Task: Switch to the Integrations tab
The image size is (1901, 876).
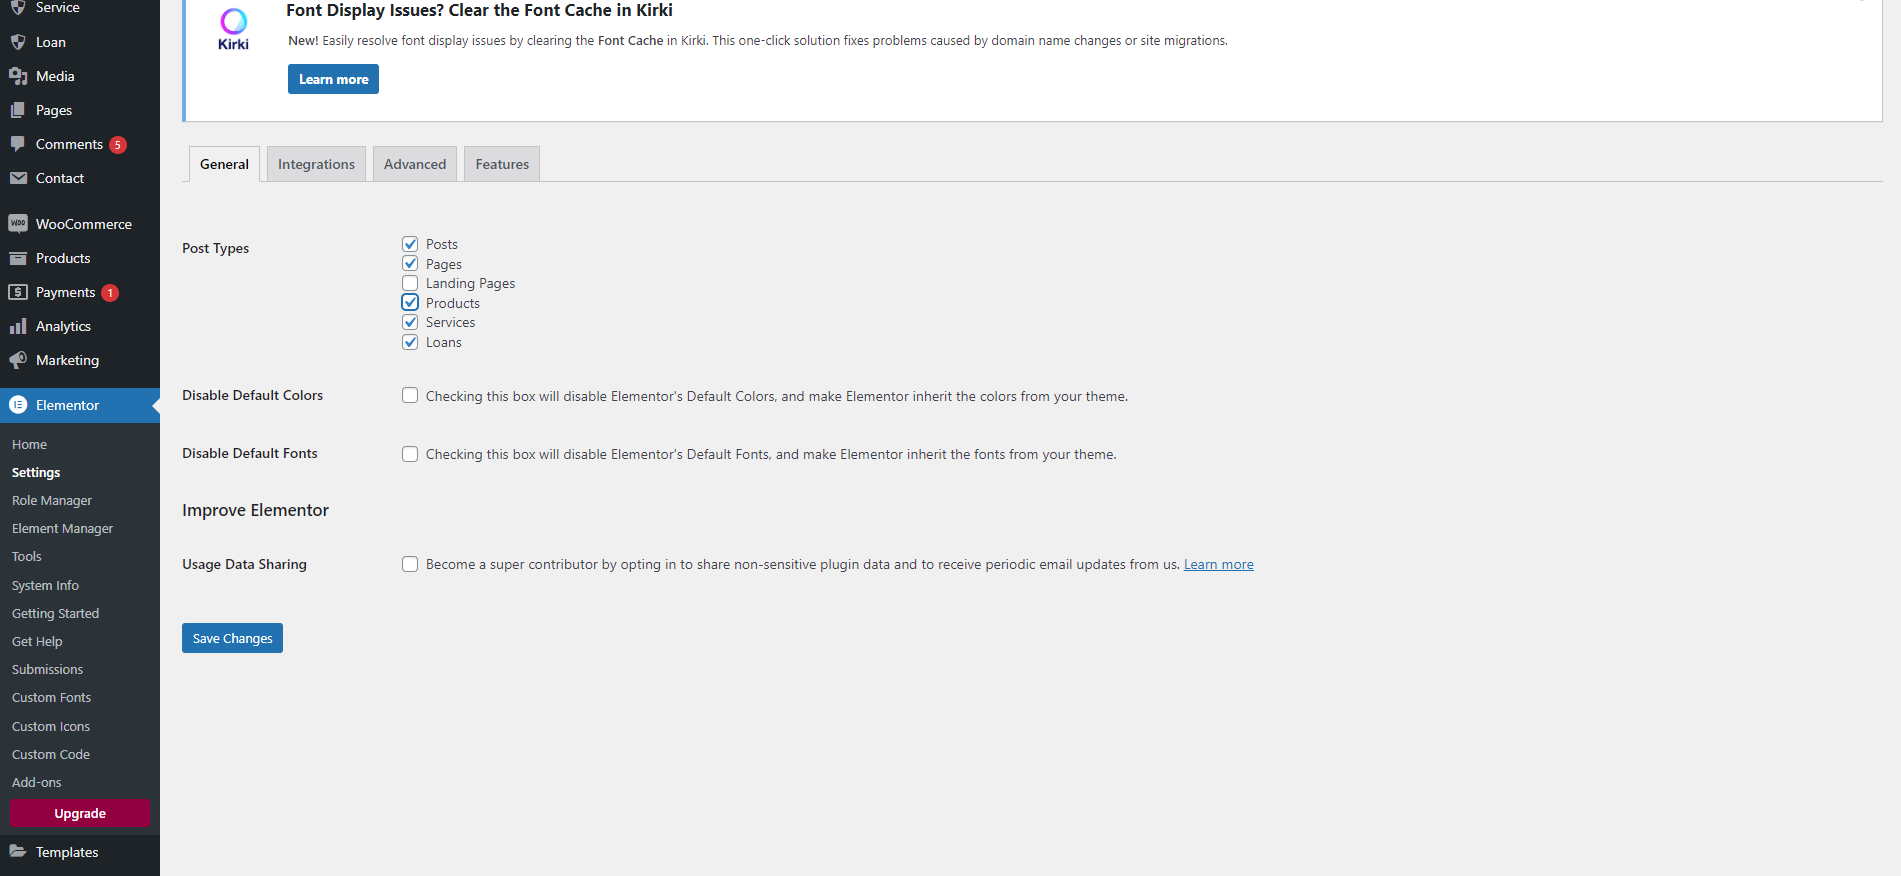Action: tap(316, 164)
